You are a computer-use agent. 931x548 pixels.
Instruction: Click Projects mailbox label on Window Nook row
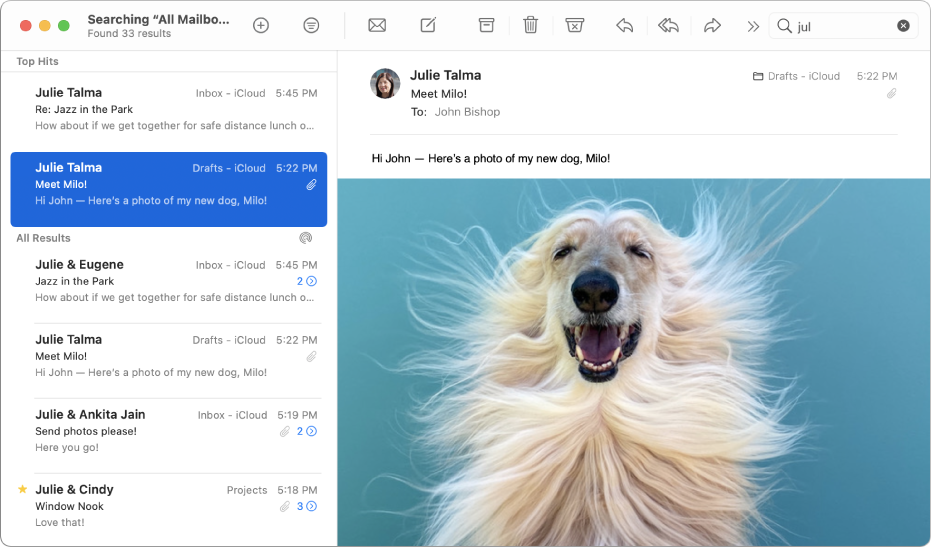[246, 490]
